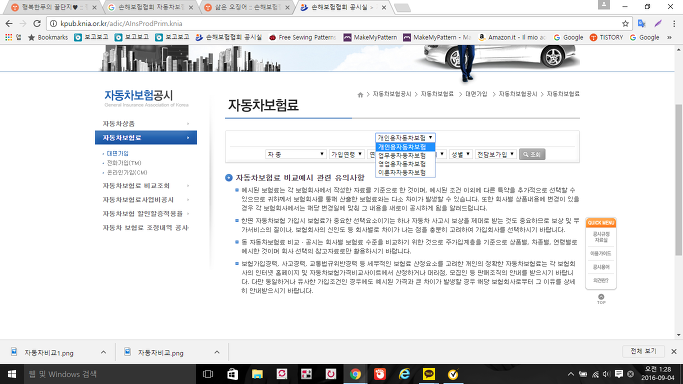Open the first MakeMyPattern bookmark
This screenshot has width=683, height=384.
click(370, 37)
